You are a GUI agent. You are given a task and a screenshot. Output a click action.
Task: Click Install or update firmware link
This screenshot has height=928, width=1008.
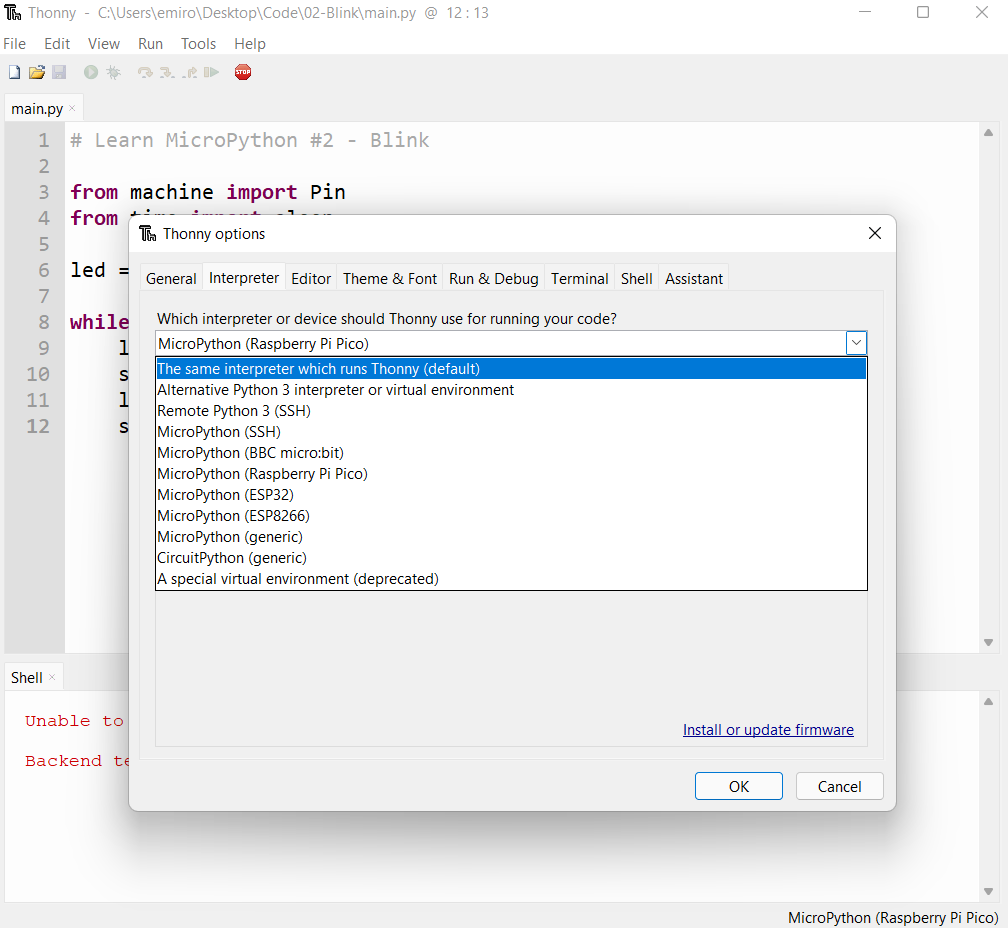coord(768,730)
